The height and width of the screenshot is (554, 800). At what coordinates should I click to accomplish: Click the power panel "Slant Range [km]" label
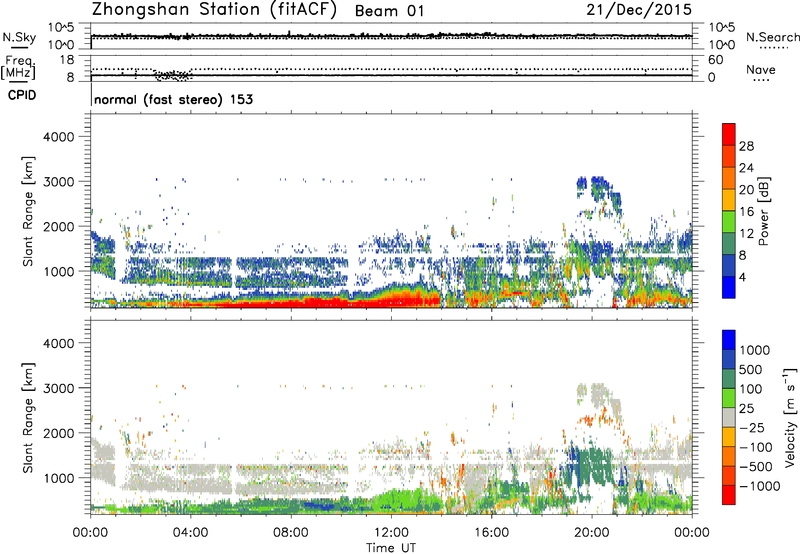pyautogui.click(x=28, y=211)
